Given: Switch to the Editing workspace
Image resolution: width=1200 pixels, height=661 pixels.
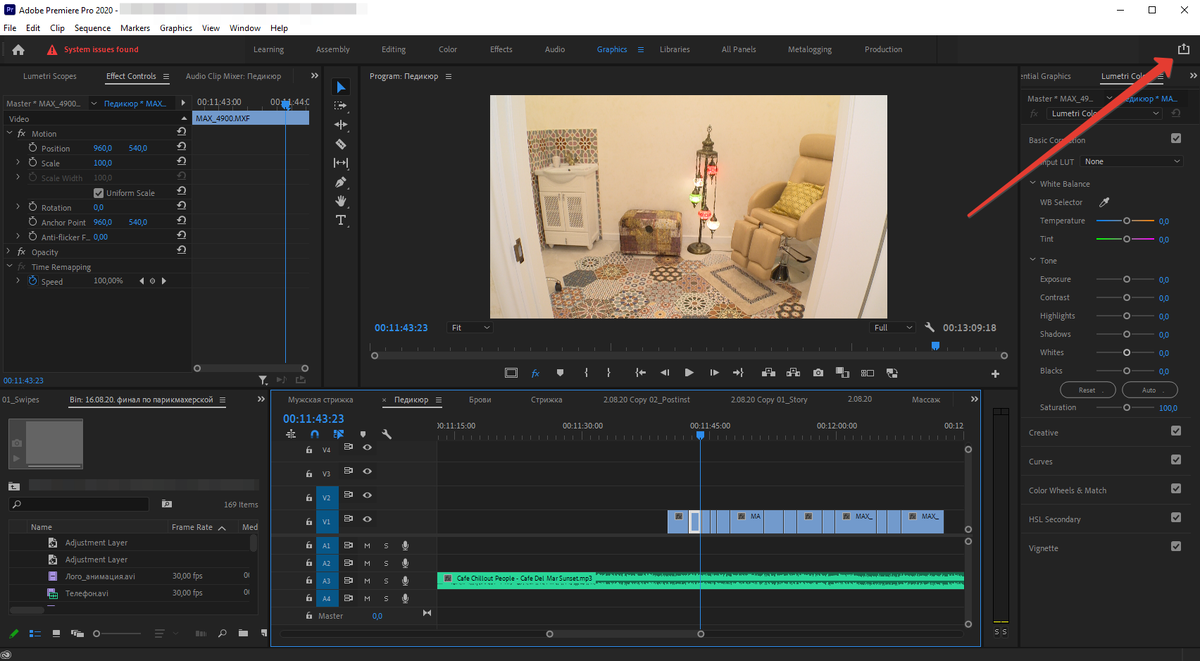Looking at the screenshot, I should [x=394, y=49].
